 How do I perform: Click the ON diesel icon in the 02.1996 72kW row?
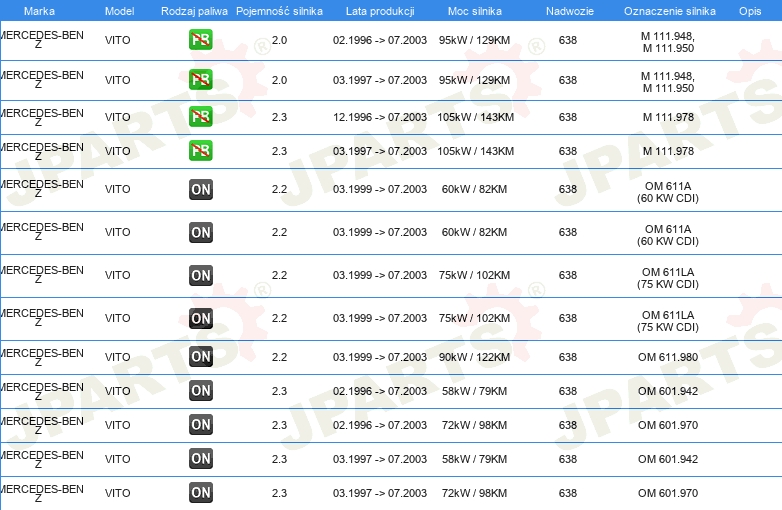pyautogui.click(x=201, y=425)
